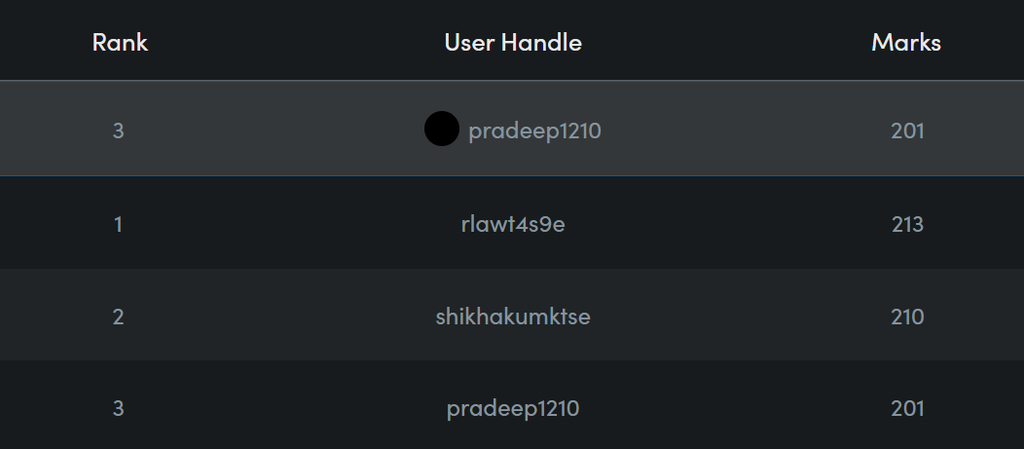Screen dimensions: 1024x449
Task: Sort by the Marks column header
Action: point(906,42)
